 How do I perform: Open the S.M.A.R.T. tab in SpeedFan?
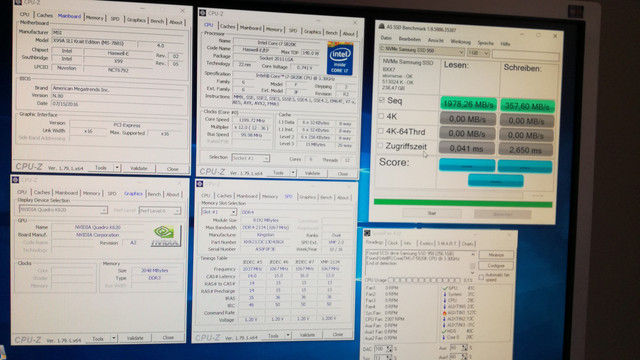(x=447, y=244)
